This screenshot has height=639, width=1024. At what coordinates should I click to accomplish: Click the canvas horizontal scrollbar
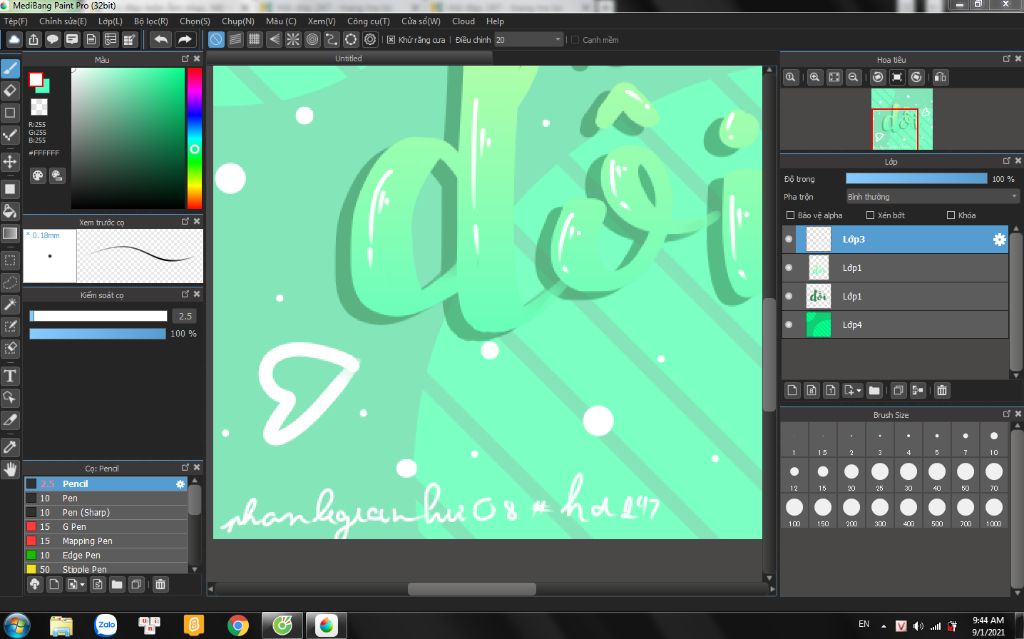tap(472, 589)
